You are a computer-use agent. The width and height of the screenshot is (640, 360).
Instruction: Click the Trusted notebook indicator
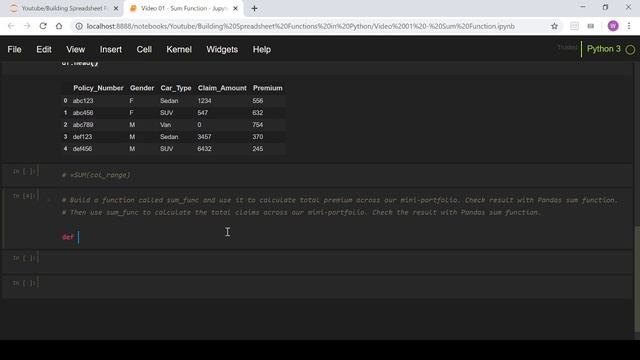click(x=567, y=48)
